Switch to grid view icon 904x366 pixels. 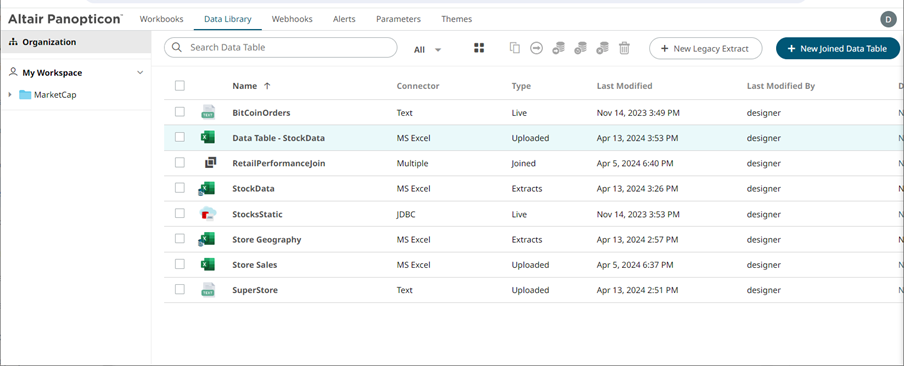(479, 48)
